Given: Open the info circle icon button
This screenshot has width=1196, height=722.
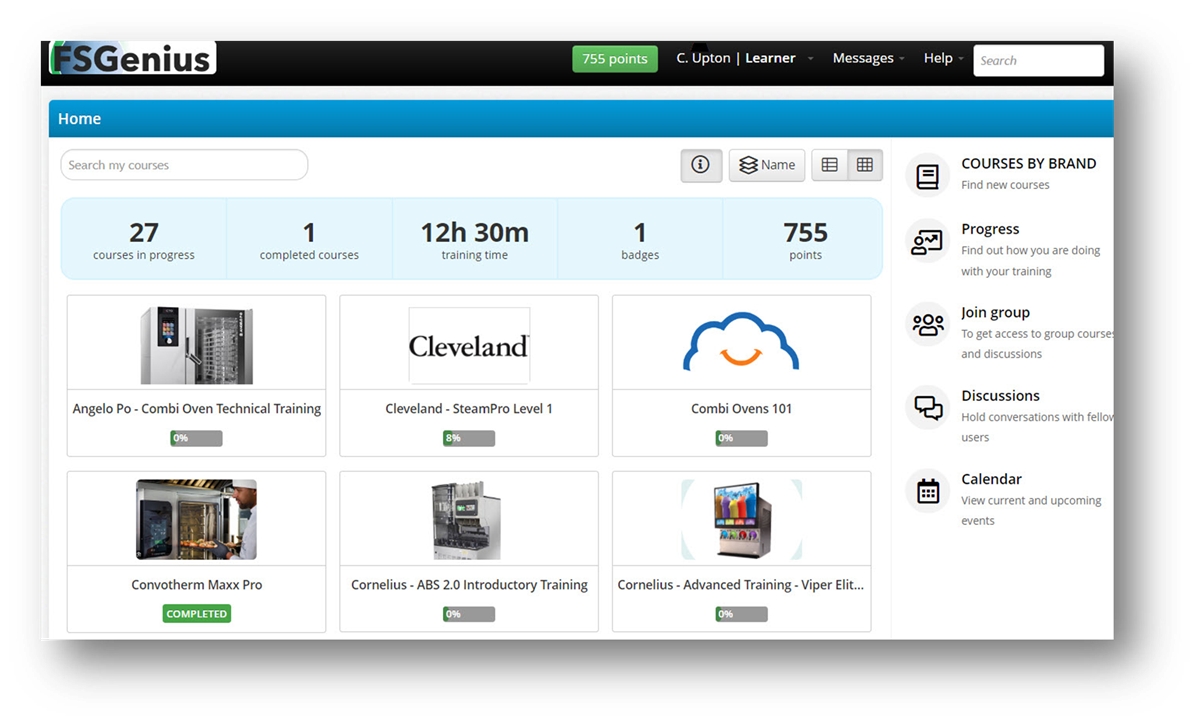Looking at the screenshot, I should pyautogui.click(x=701, y=165).
